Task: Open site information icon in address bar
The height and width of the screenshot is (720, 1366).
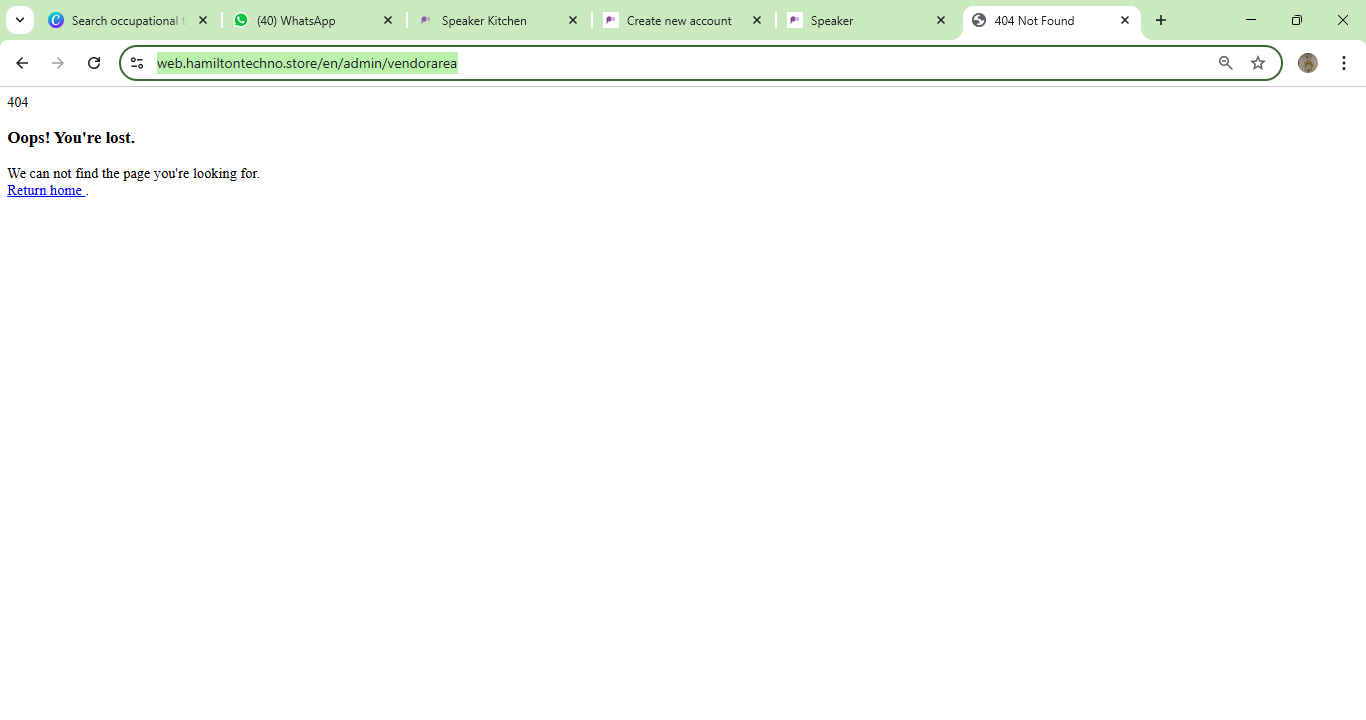Action: (137, 63)
